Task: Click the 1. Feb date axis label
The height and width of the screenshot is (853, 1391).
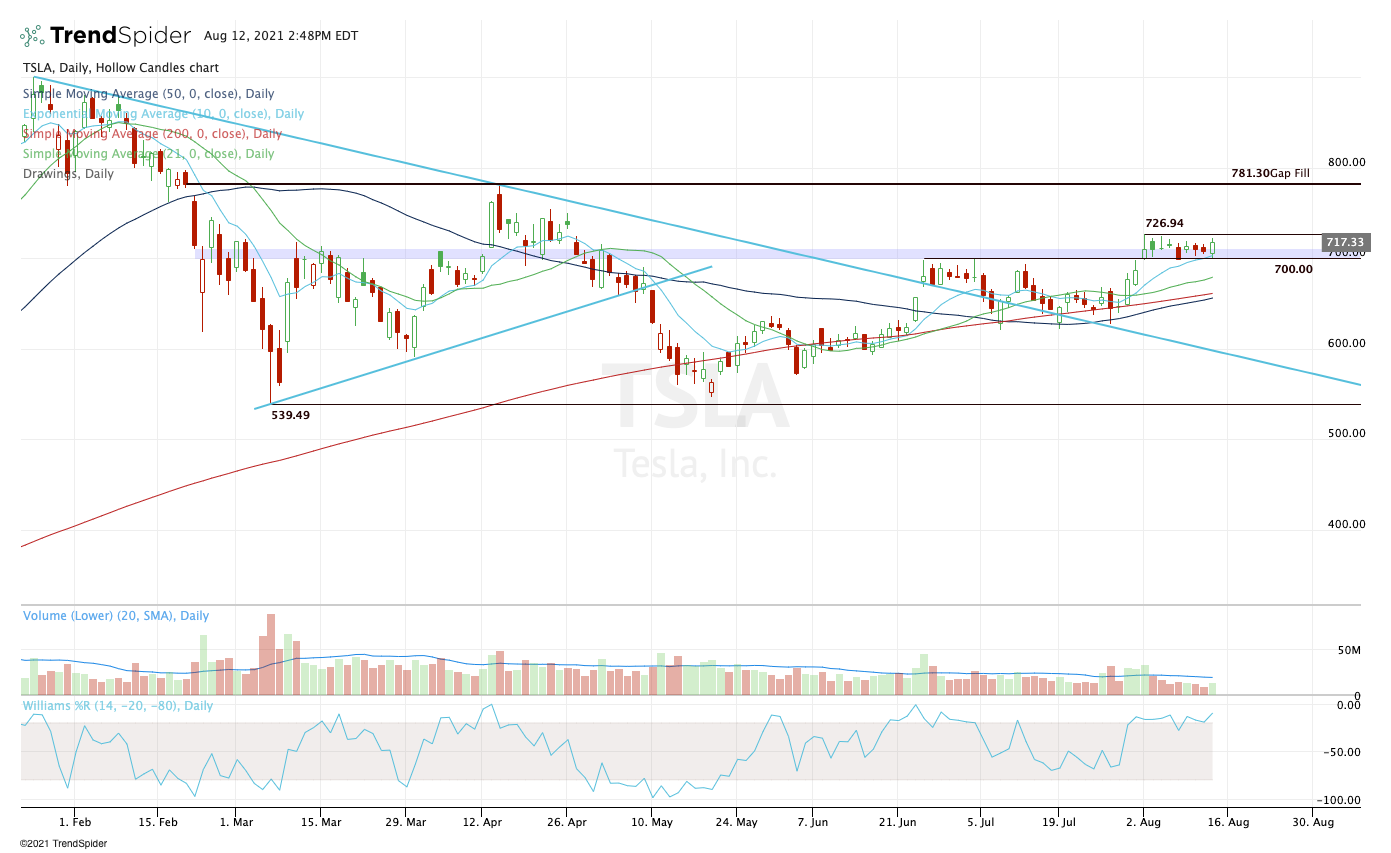Action: click(x=75, y=823)
